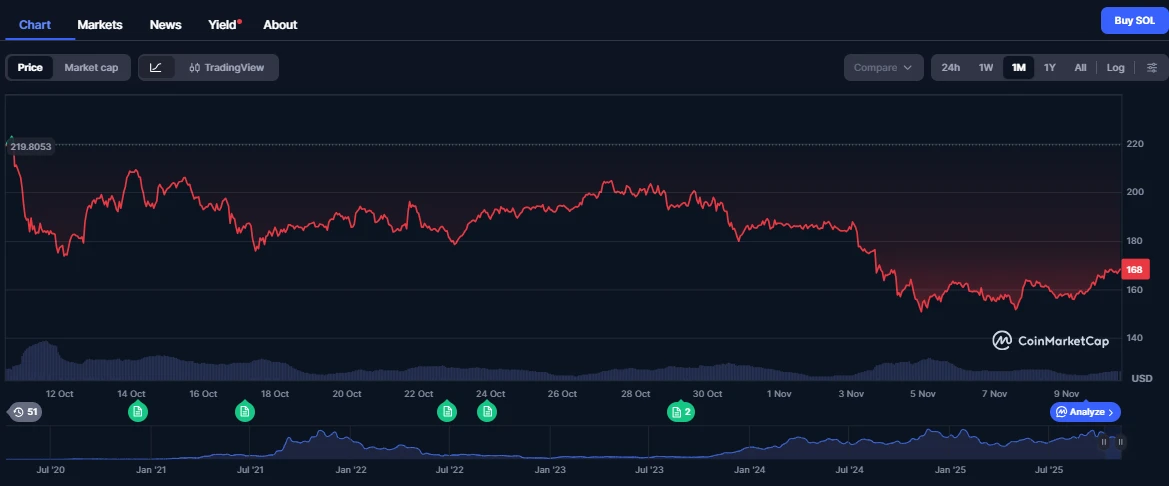Switch to TradingView chart mode
1169x486 pixels.
[226, 67]
